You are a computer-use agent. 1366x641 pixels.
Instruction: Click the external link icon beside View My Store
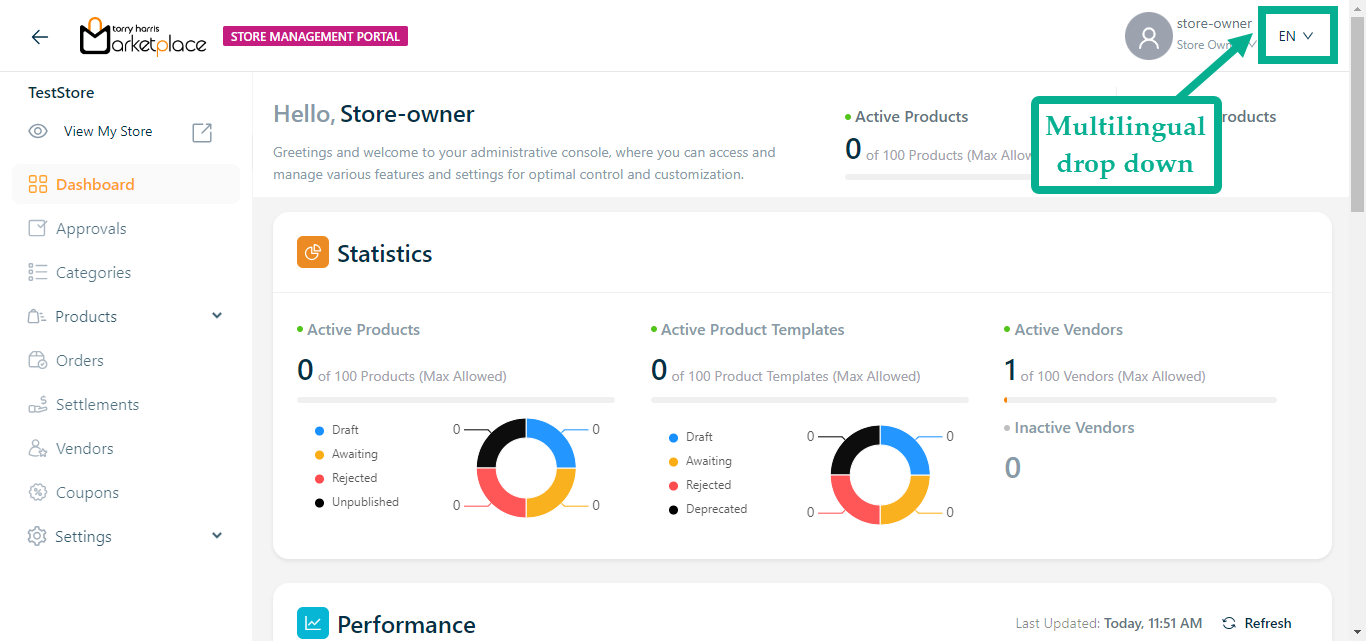coord(202,132)
